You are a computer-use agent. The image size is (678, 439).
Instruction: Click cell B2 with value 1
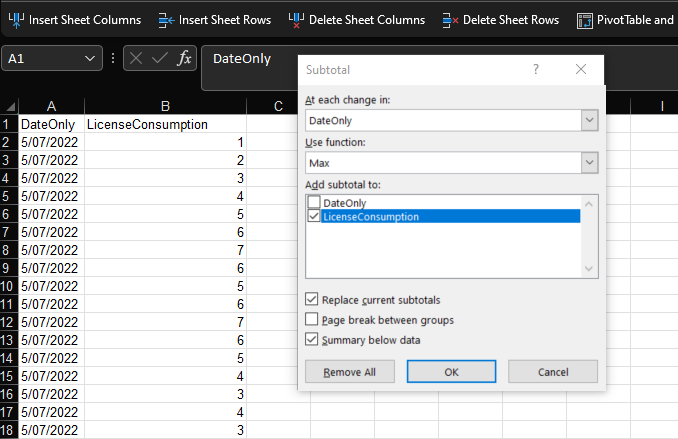click(x=165, y=142)
